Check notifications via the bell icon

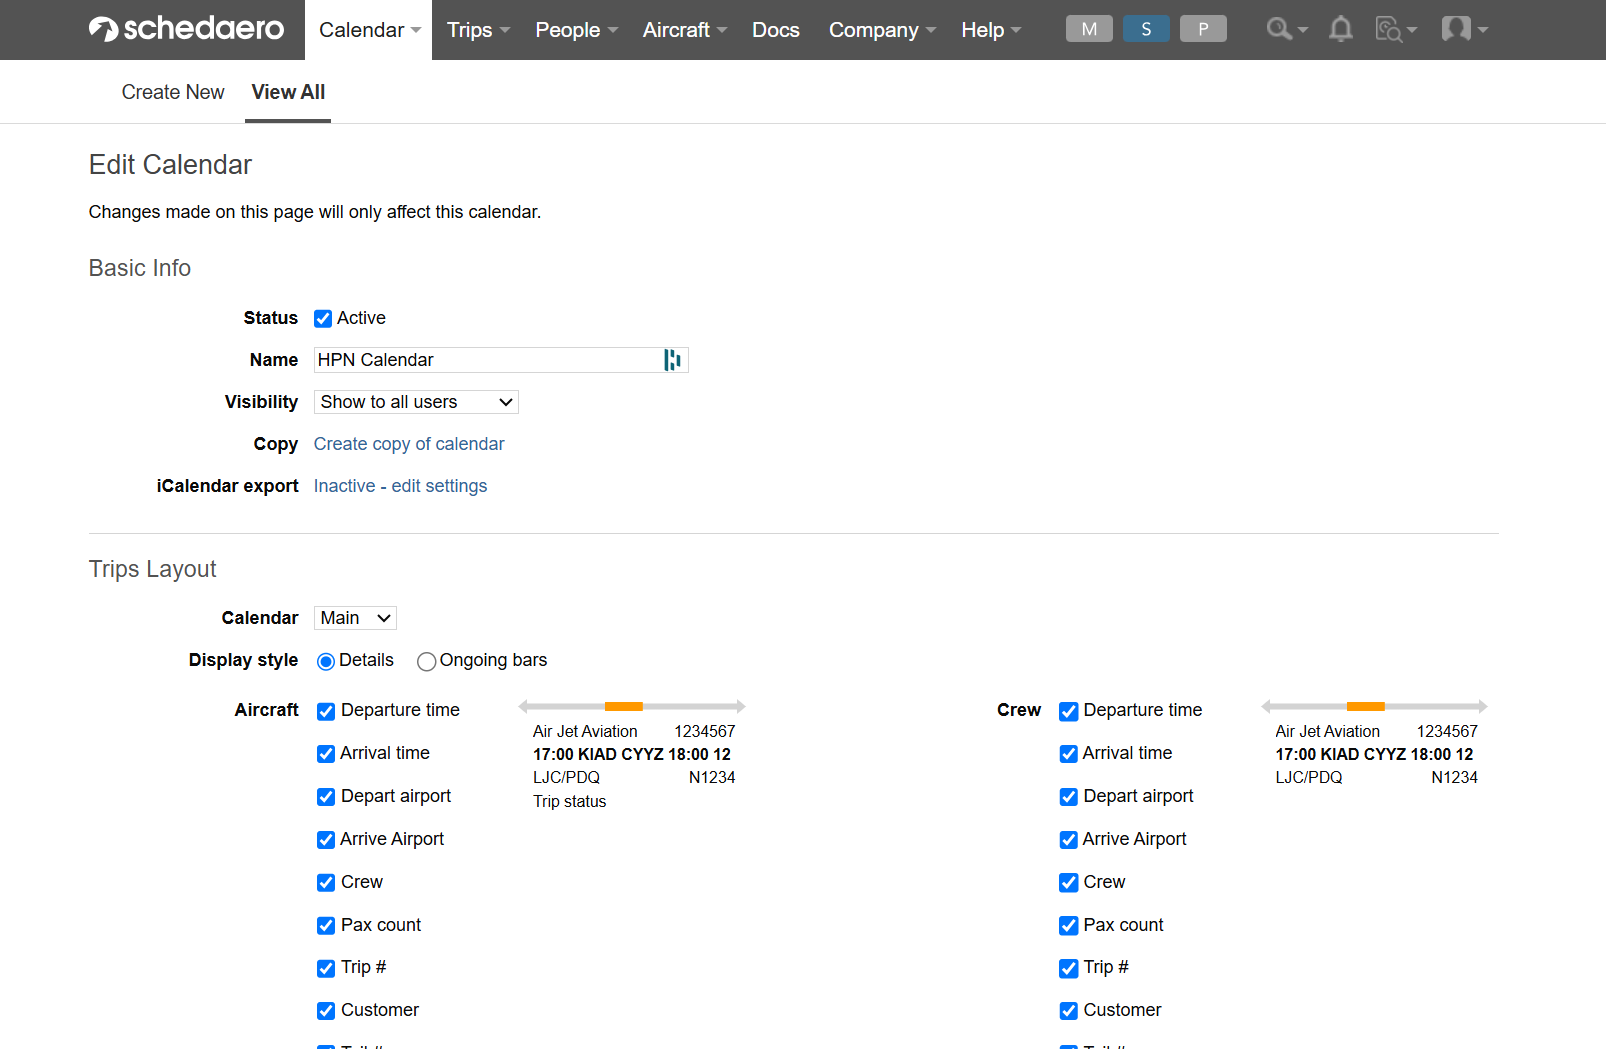[1340, 29]
